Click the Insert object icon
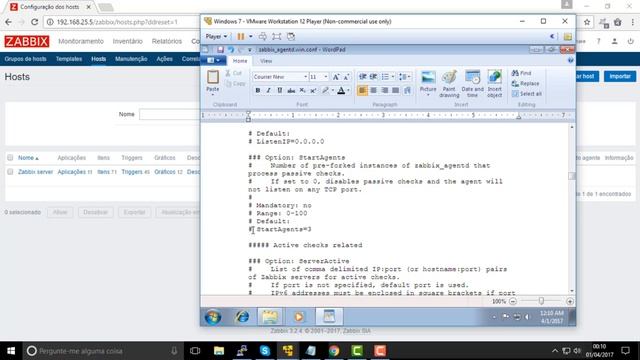 494,77
